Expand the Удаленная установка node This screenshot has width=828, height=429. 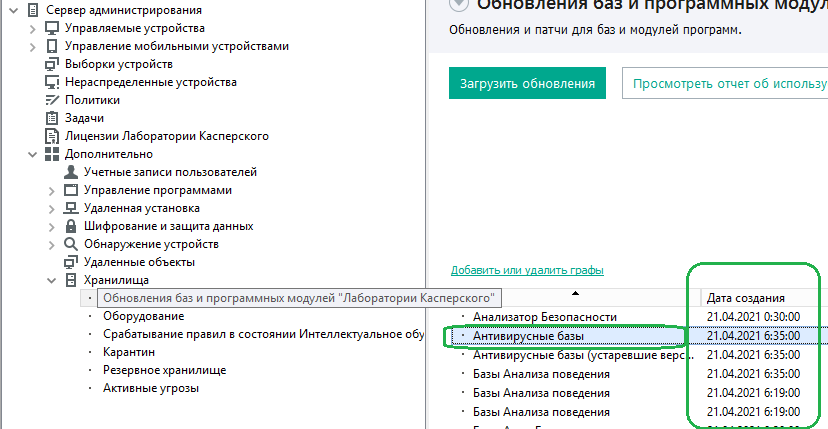(x=52, y=209)
